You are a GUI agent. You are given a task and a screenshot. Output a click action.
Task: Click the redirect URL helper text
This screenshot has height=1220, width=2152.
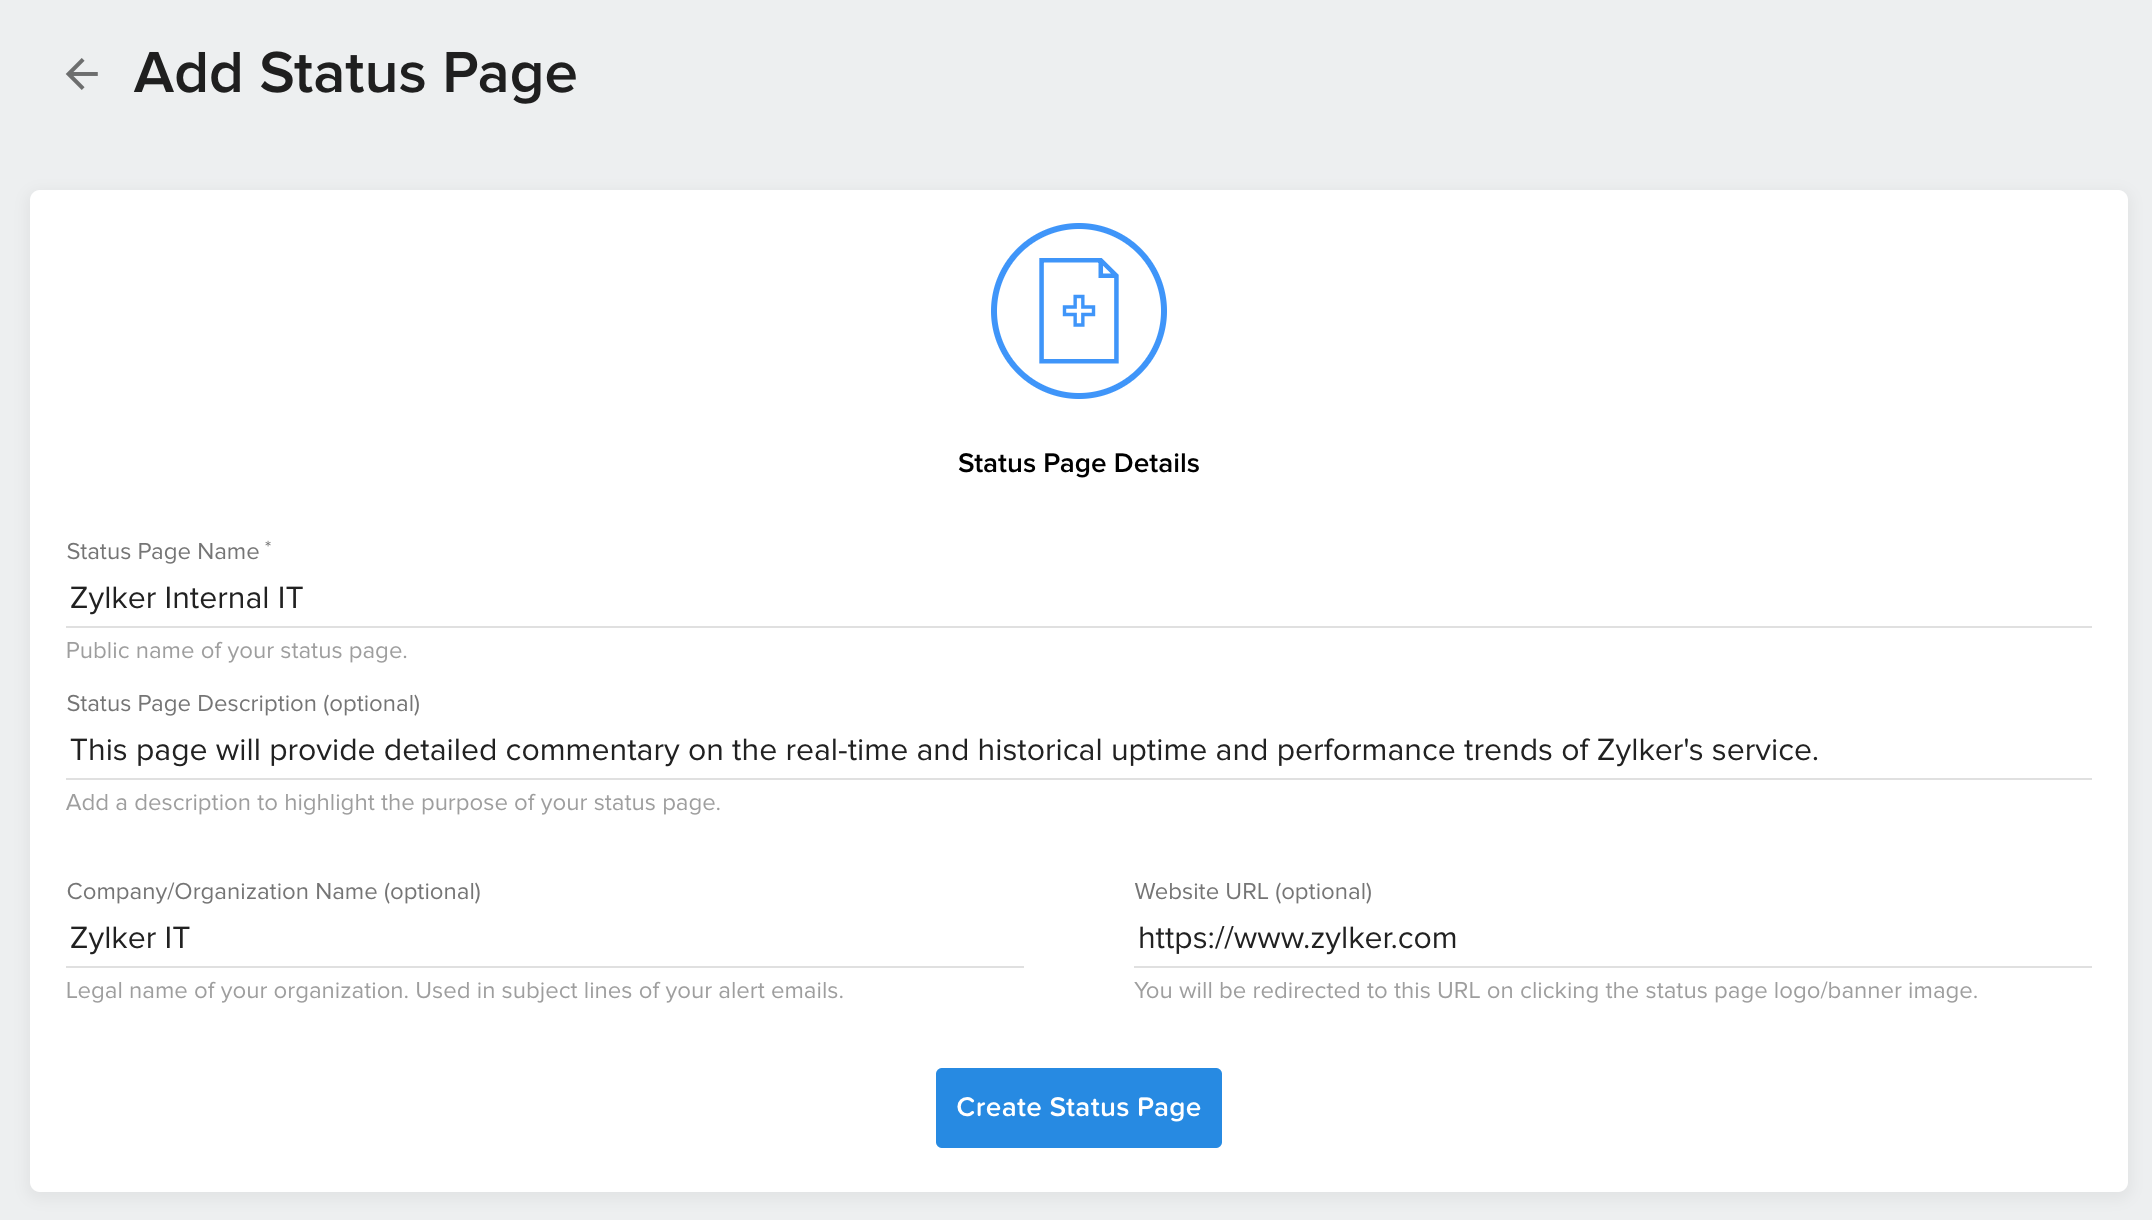tap(1555, 990)
